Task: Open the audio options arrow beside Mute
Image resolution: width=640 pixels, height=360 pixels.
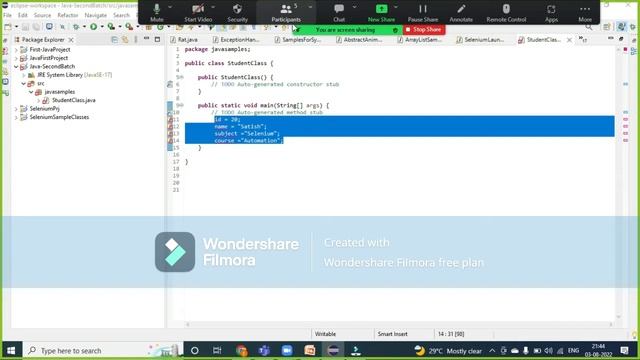Action: (x=170, y=7)
